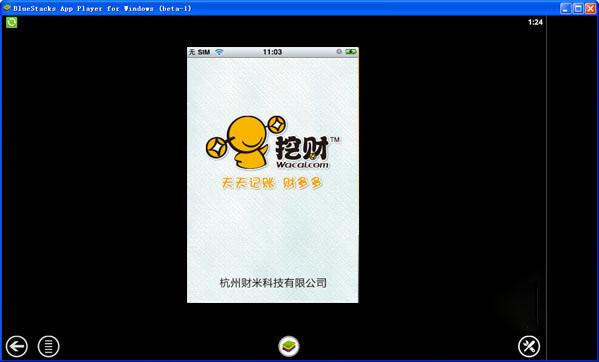Viewport: 599px width, 362px height.
Task: Click the BlueStacks App Player title text
Action: (102, 8)
